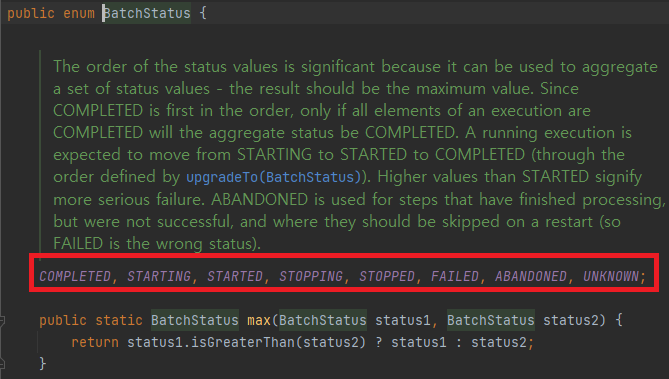This screenshot has width=669, height=379.
Task: Click the BatchStatus return type of max
Action: [x=195, y=320]
